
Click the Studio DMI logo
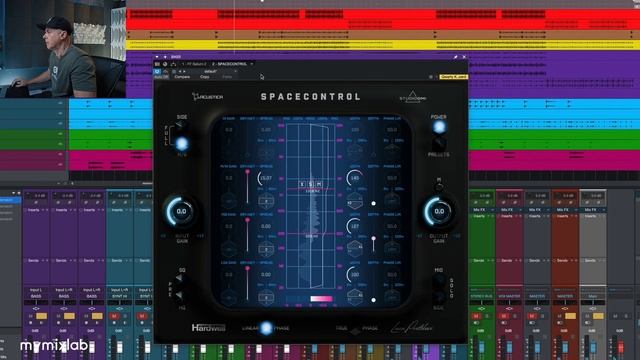coord(412,97)
